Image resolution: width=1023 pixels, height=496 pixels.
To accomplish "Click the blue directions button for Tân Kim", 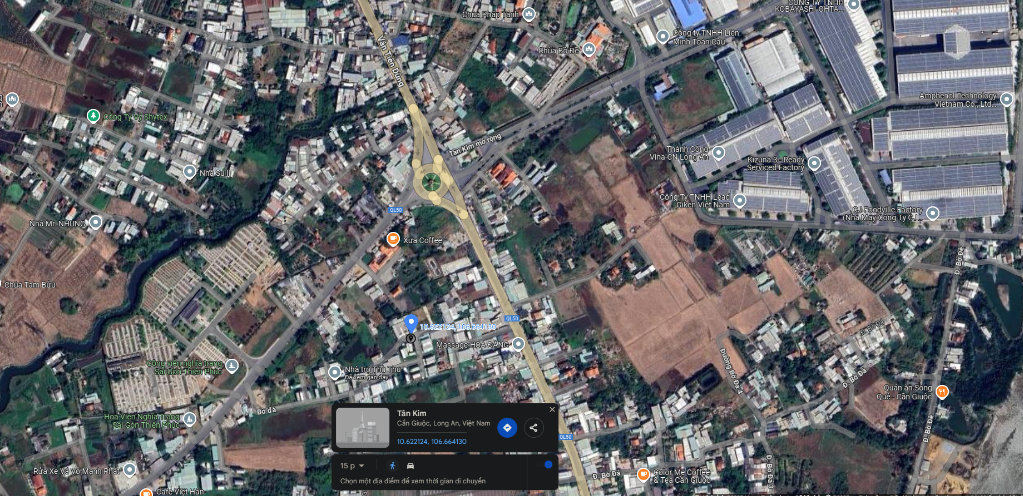I will coord(507,427).
